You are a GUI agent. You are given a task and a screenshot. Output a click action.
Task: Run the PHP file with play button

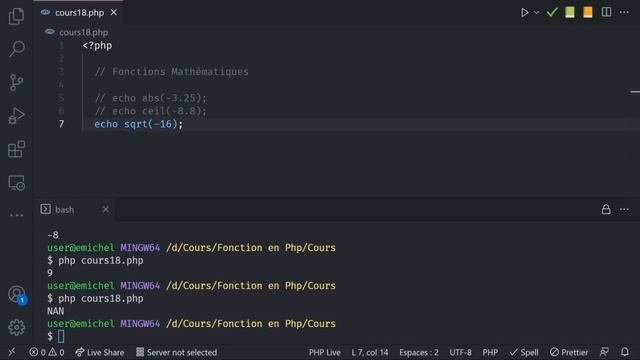pyautogui.click(x=524, y=13)
